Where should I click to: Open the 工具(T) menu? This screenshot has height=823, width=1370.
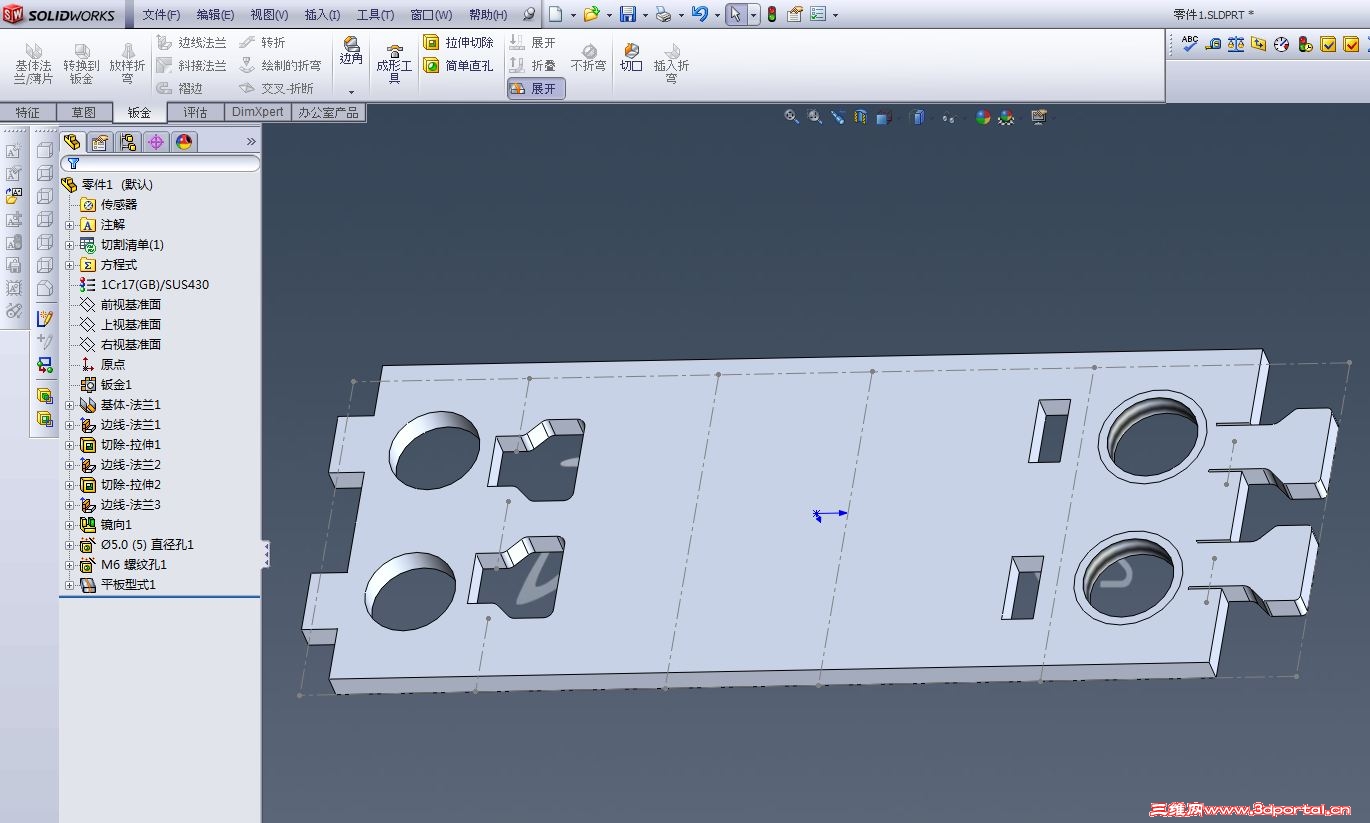point(376,15)
